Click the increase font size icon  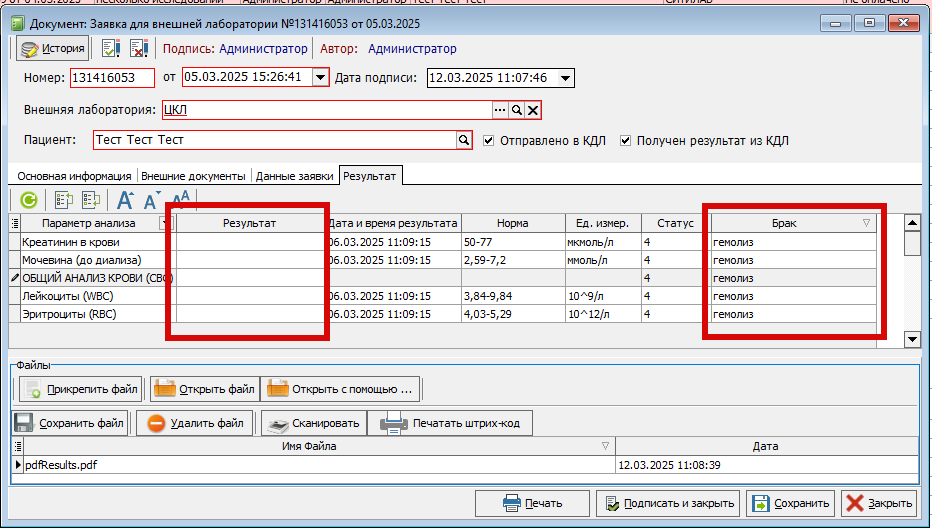(126, 200)
